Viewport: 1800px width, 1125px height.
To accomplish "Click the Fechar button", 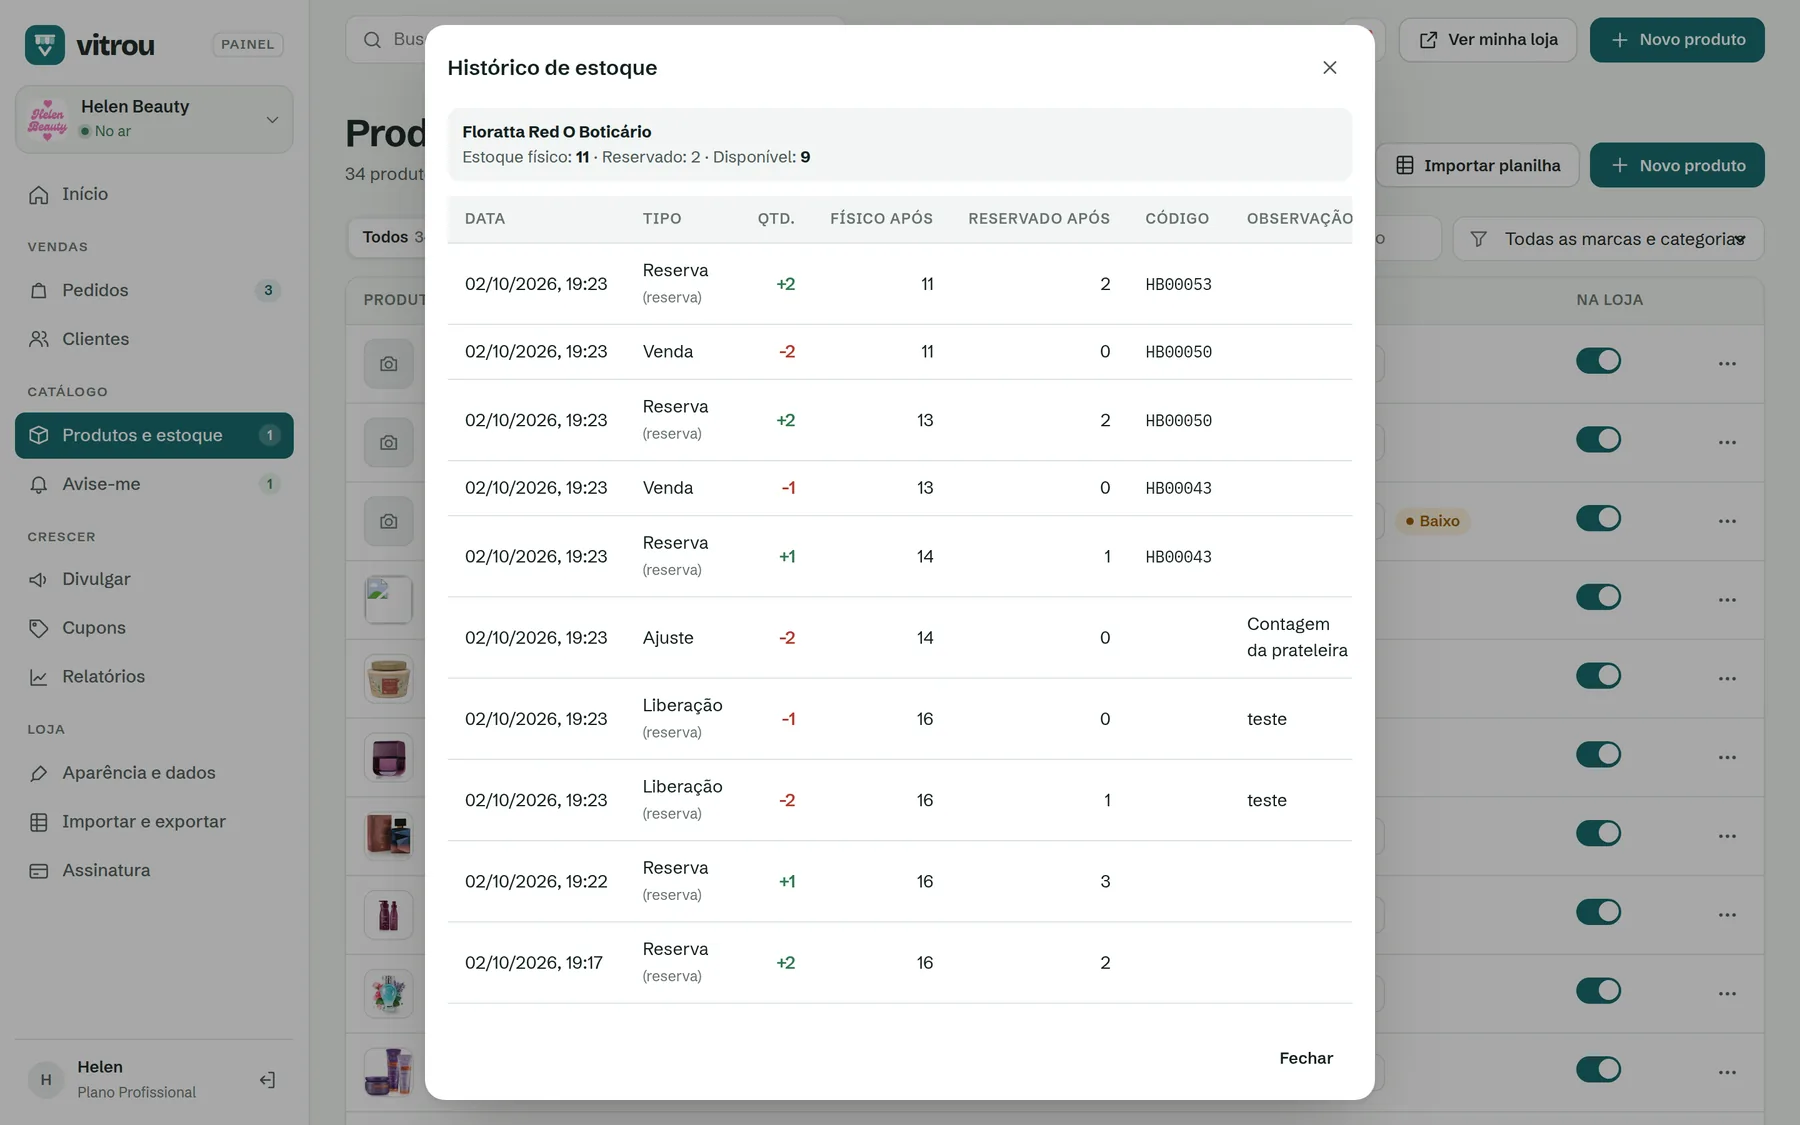I will 1306,1058.
